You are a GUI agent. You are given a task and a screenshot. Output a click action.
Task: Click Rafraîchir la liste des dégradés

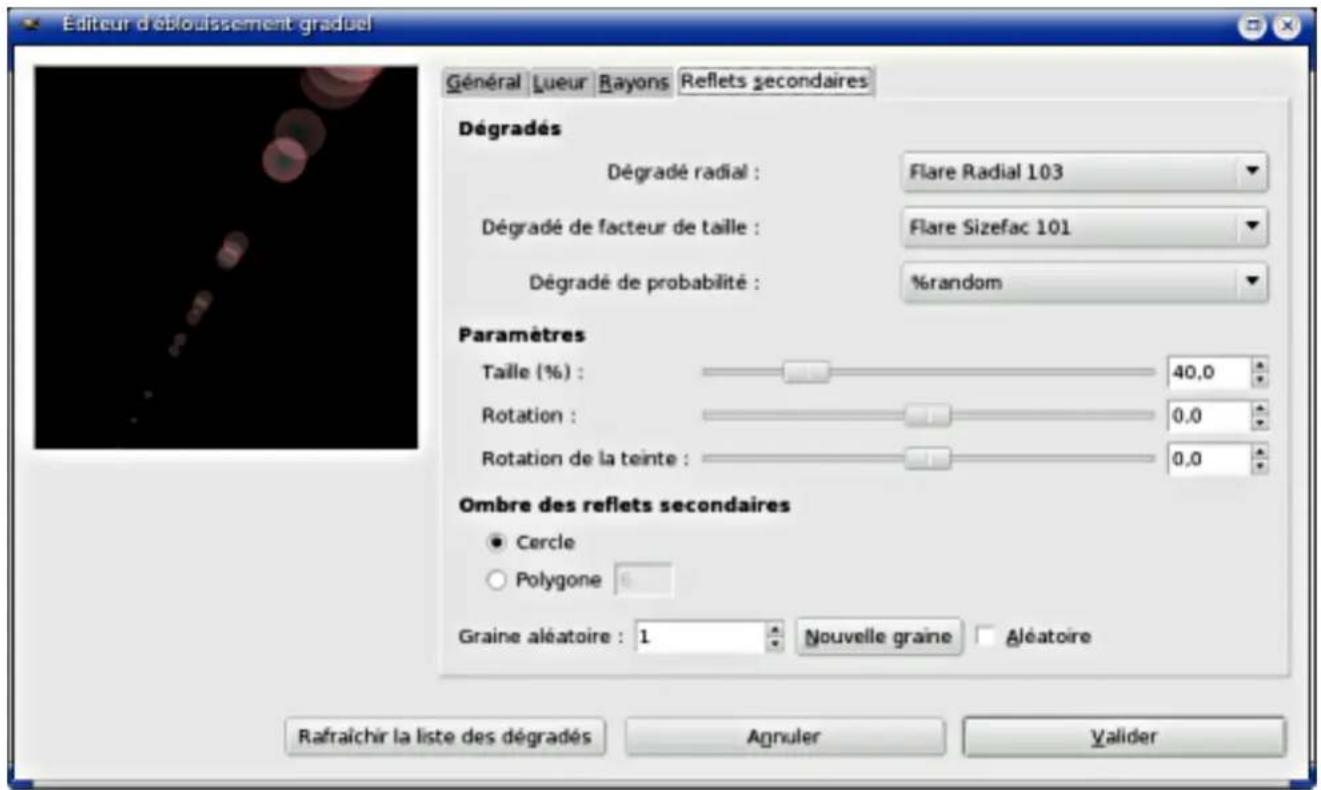coord(445,735)
